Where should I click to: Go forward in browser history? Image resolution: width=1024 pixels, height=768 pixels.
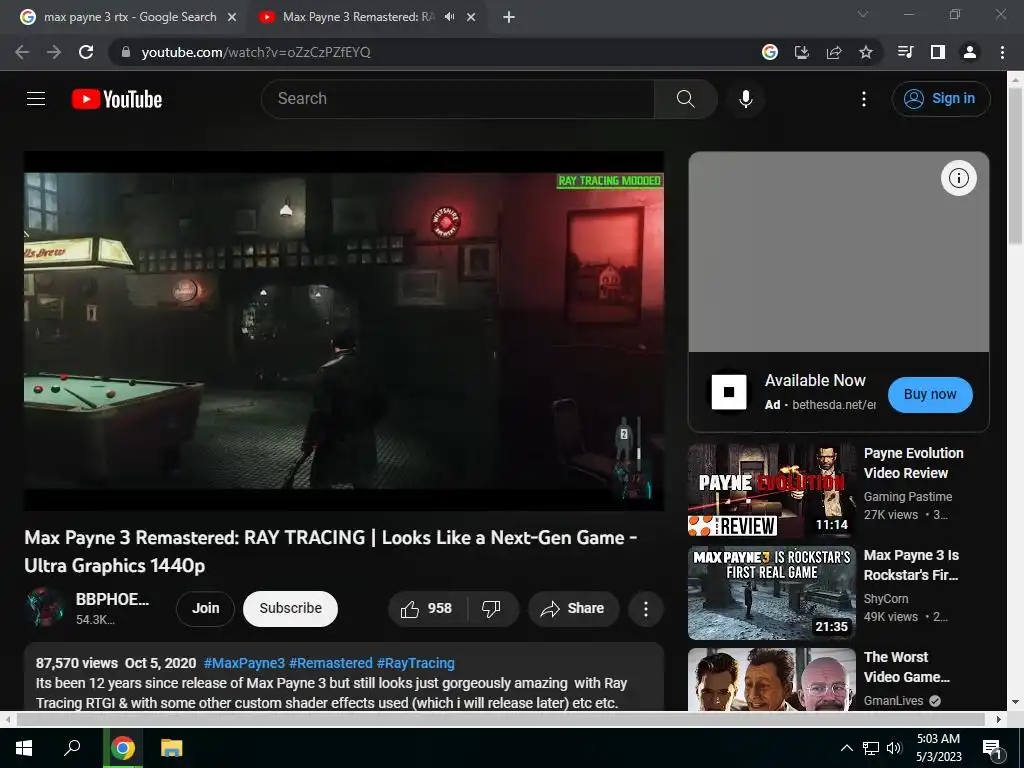click(x=54, y=52)
